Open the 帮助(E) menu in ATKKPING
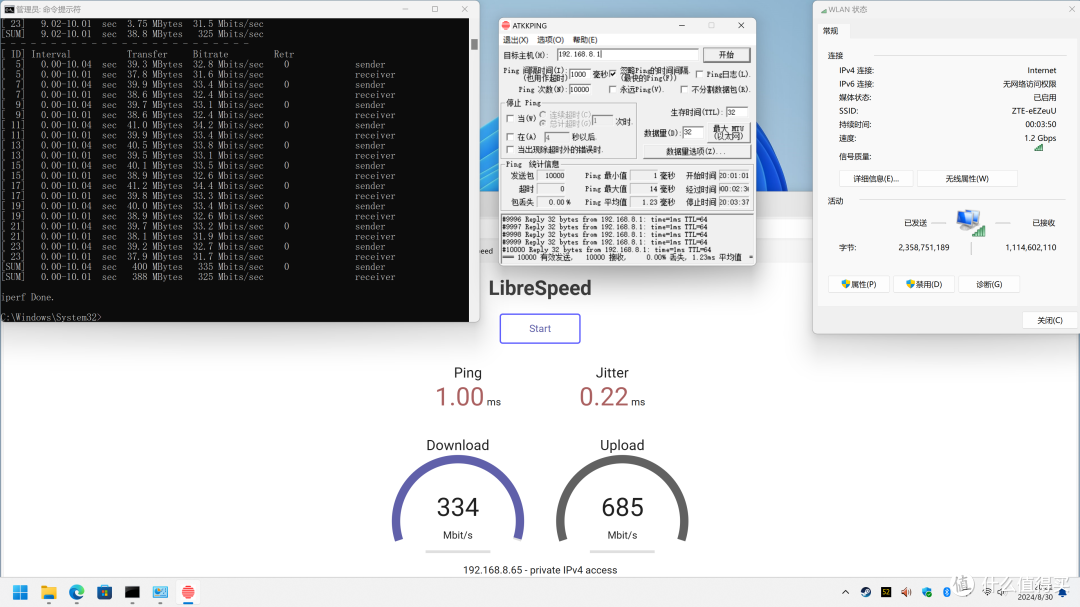 click(585, 40)
